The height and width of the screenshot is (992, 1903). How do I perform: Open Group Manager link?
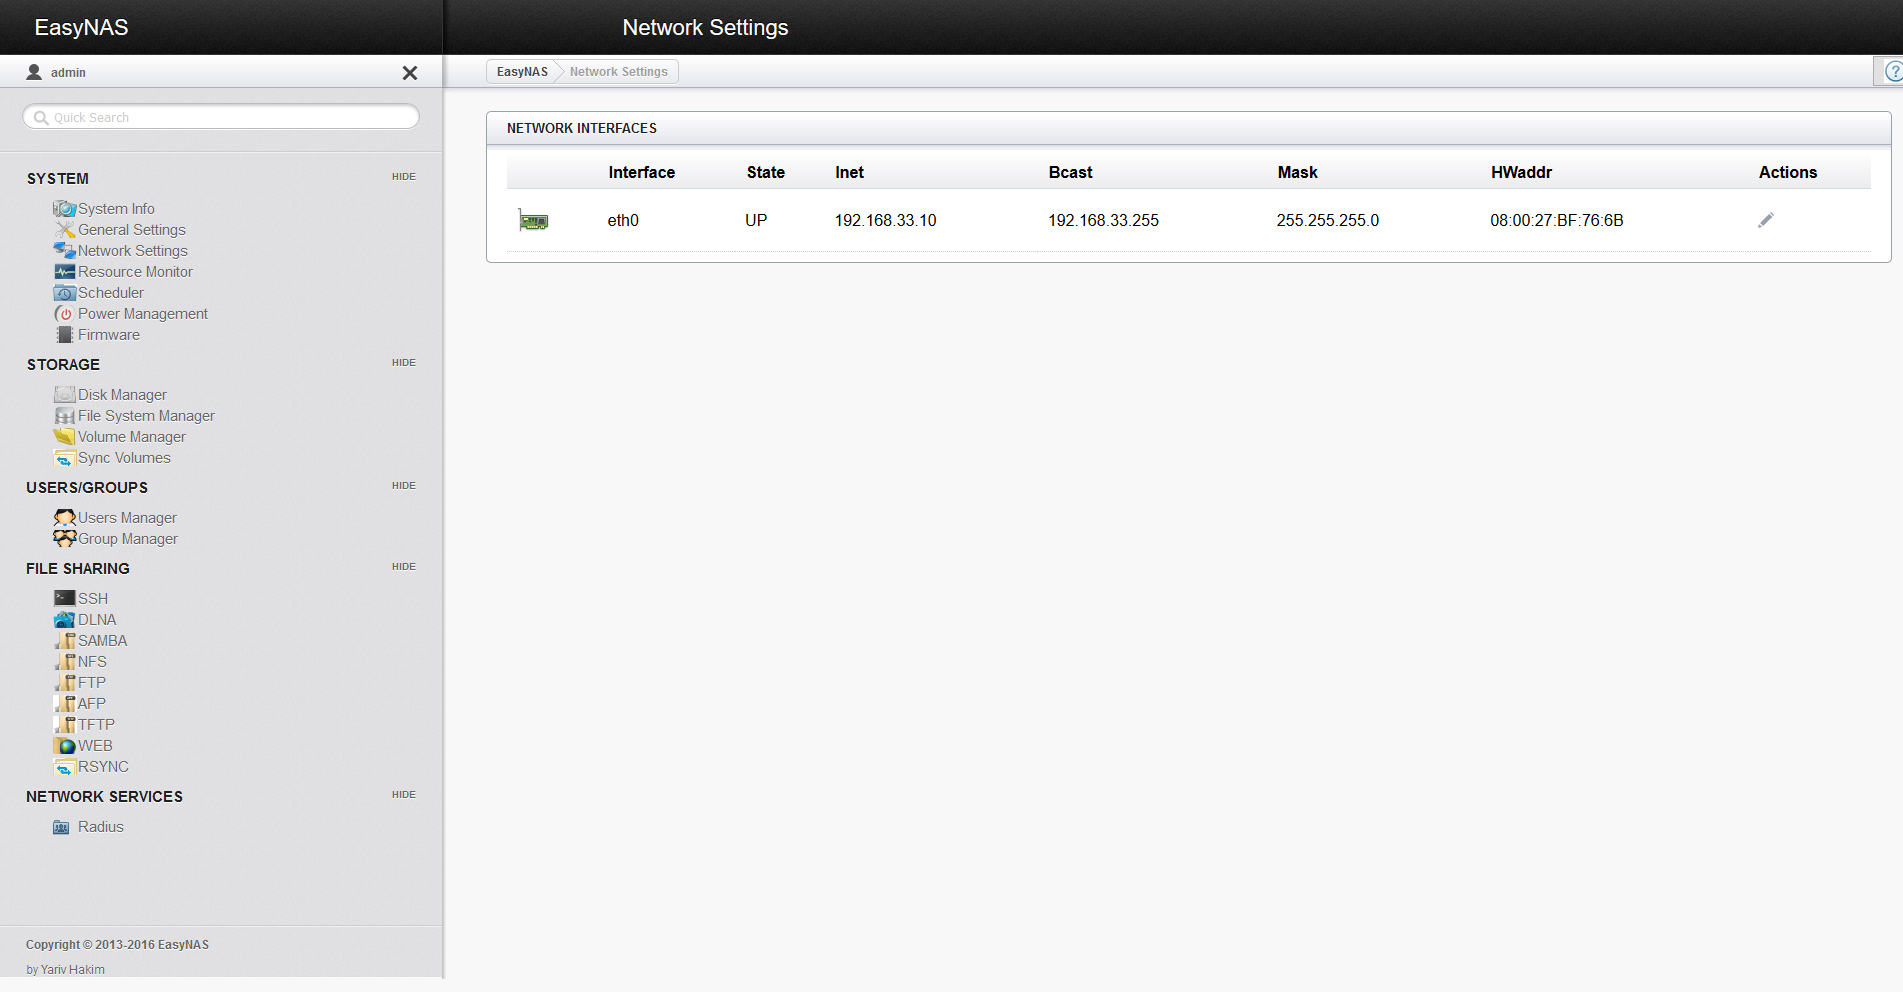[x=128, y=539]
